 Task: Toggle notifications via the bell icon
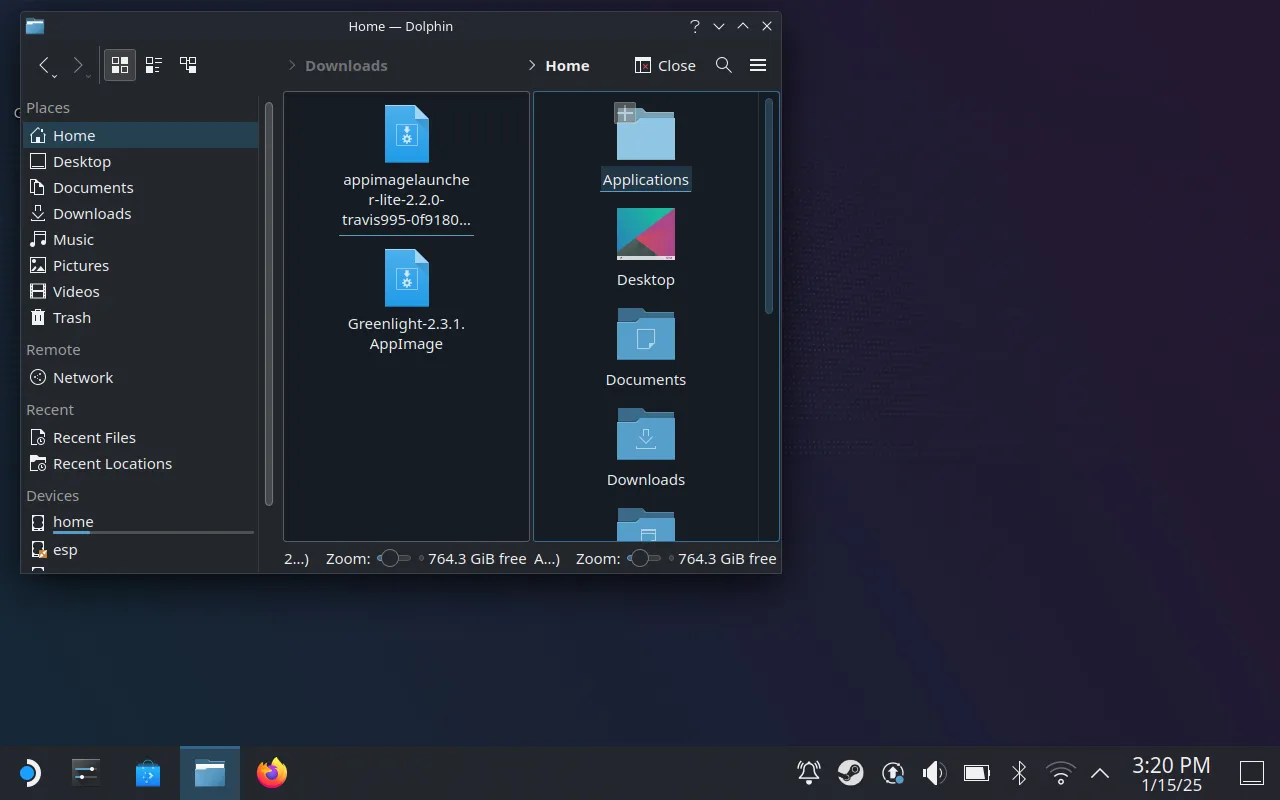tap(807, 772)
